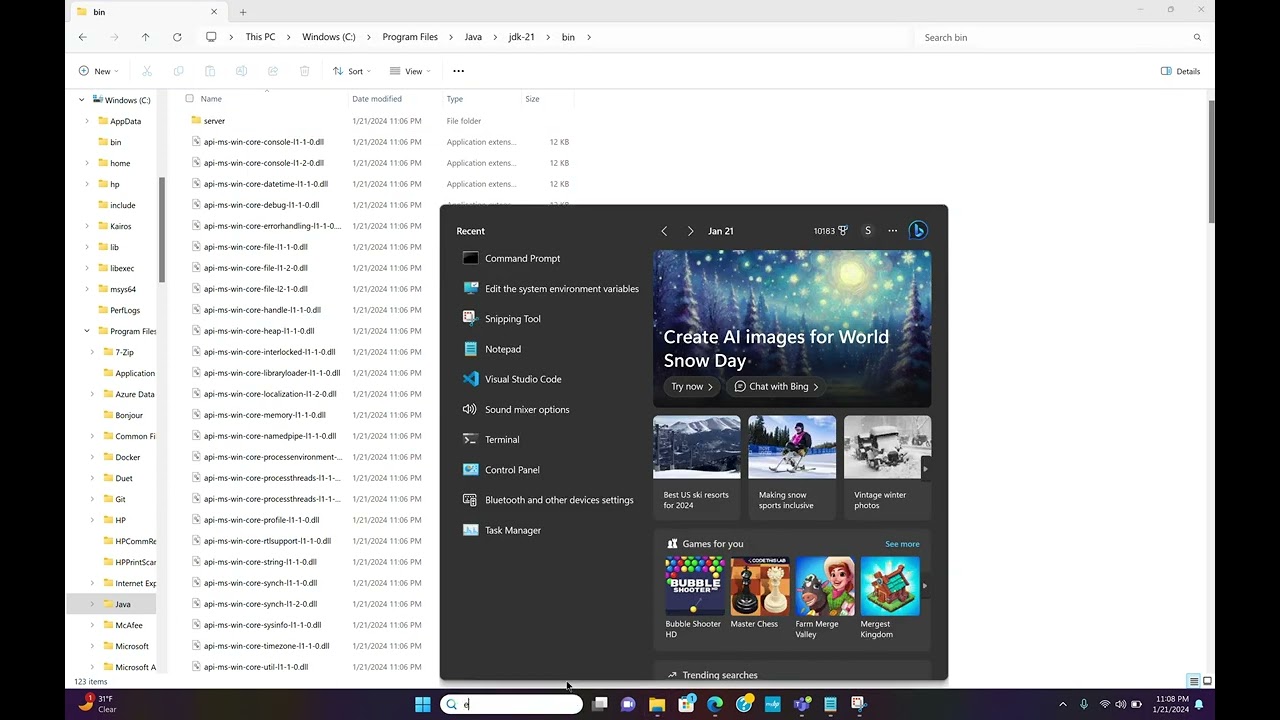
Task: Go to next day in search panel
Action: coord(690,231)
